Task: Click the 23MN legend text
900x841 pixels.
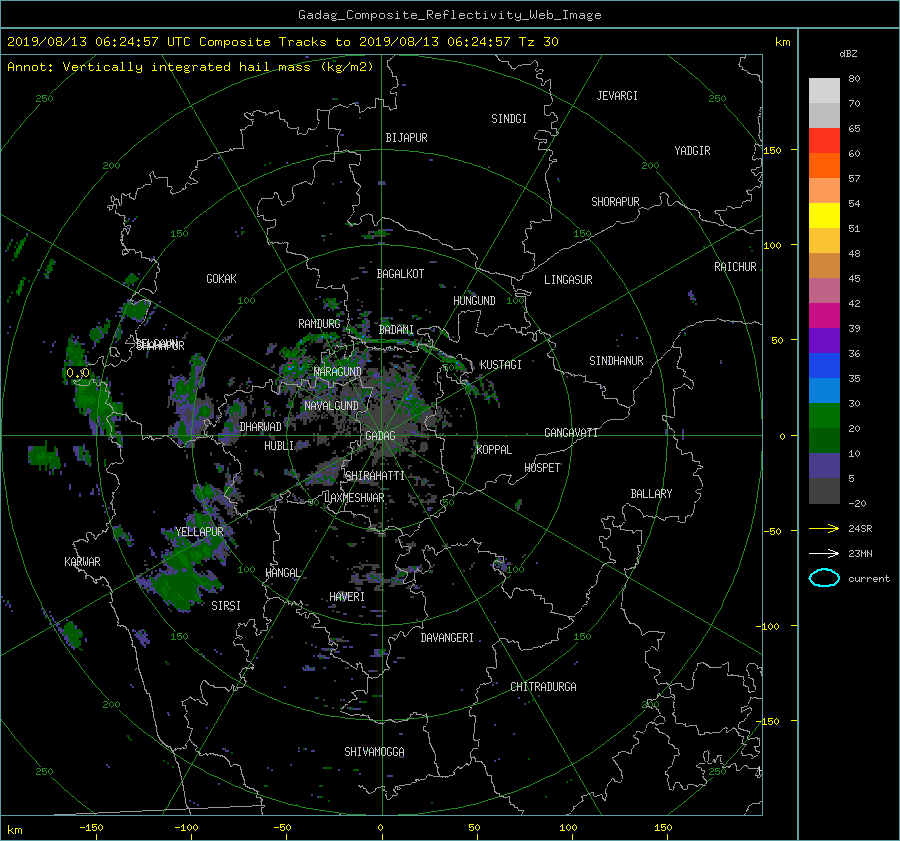Action: pos(860,553)
